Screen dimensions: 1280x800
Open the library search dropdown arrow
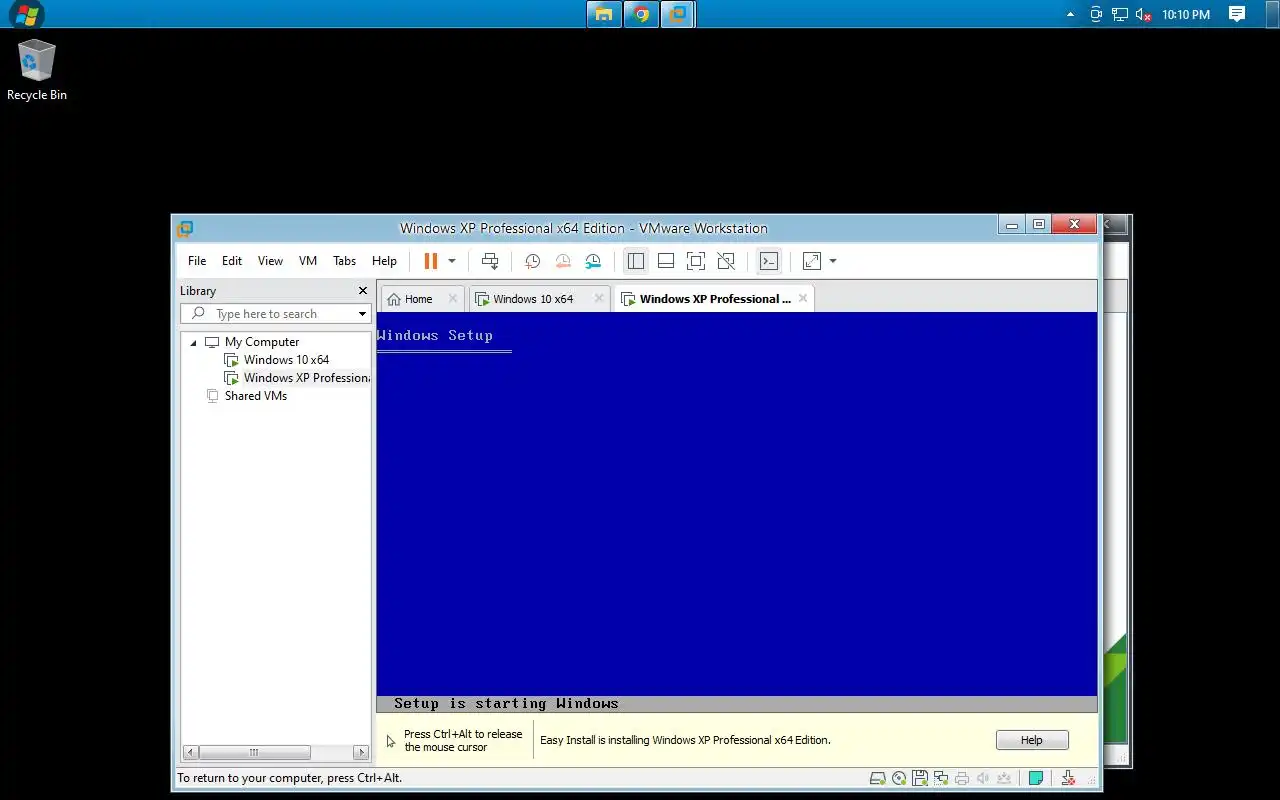[x=362, y=314]
